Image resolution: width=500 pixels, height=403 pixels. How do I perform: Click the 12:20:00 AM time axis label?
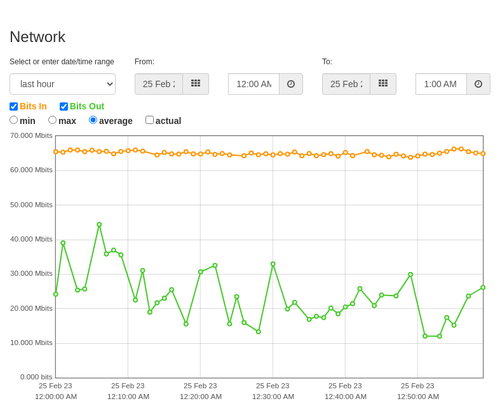[201, 391]
